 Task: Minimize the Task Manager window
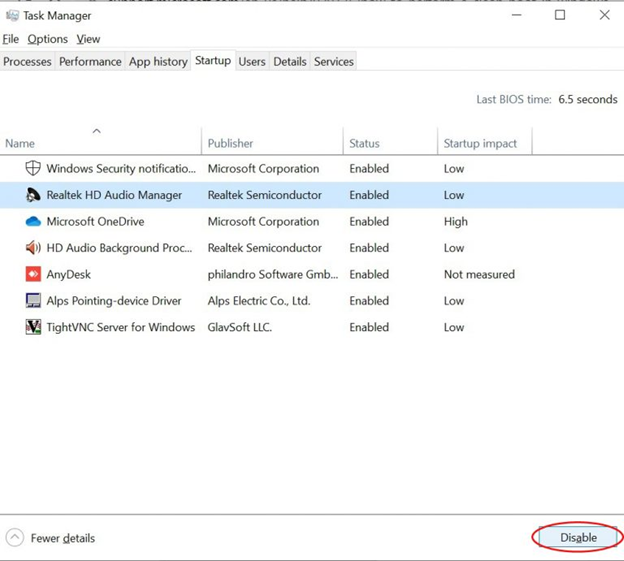[517, 15]
